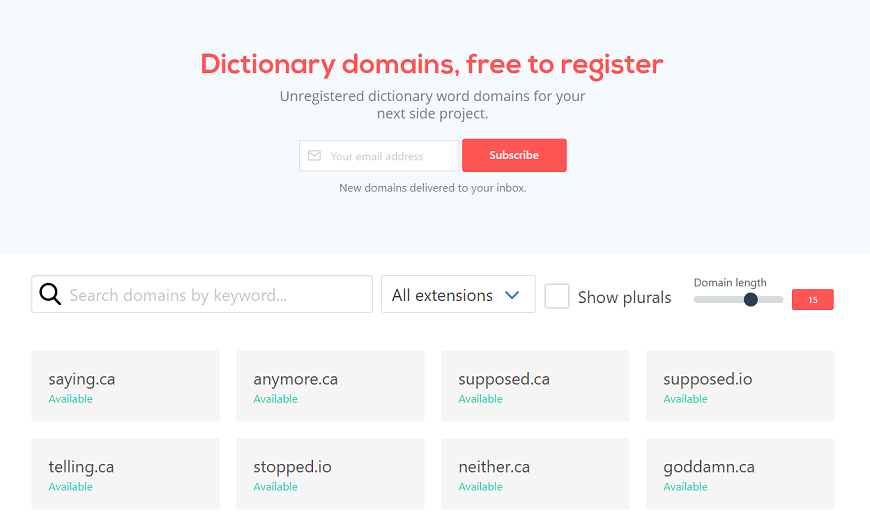Click the Show plurals label
The width and height of the screenshot is (870, 519).
(624, 298)
